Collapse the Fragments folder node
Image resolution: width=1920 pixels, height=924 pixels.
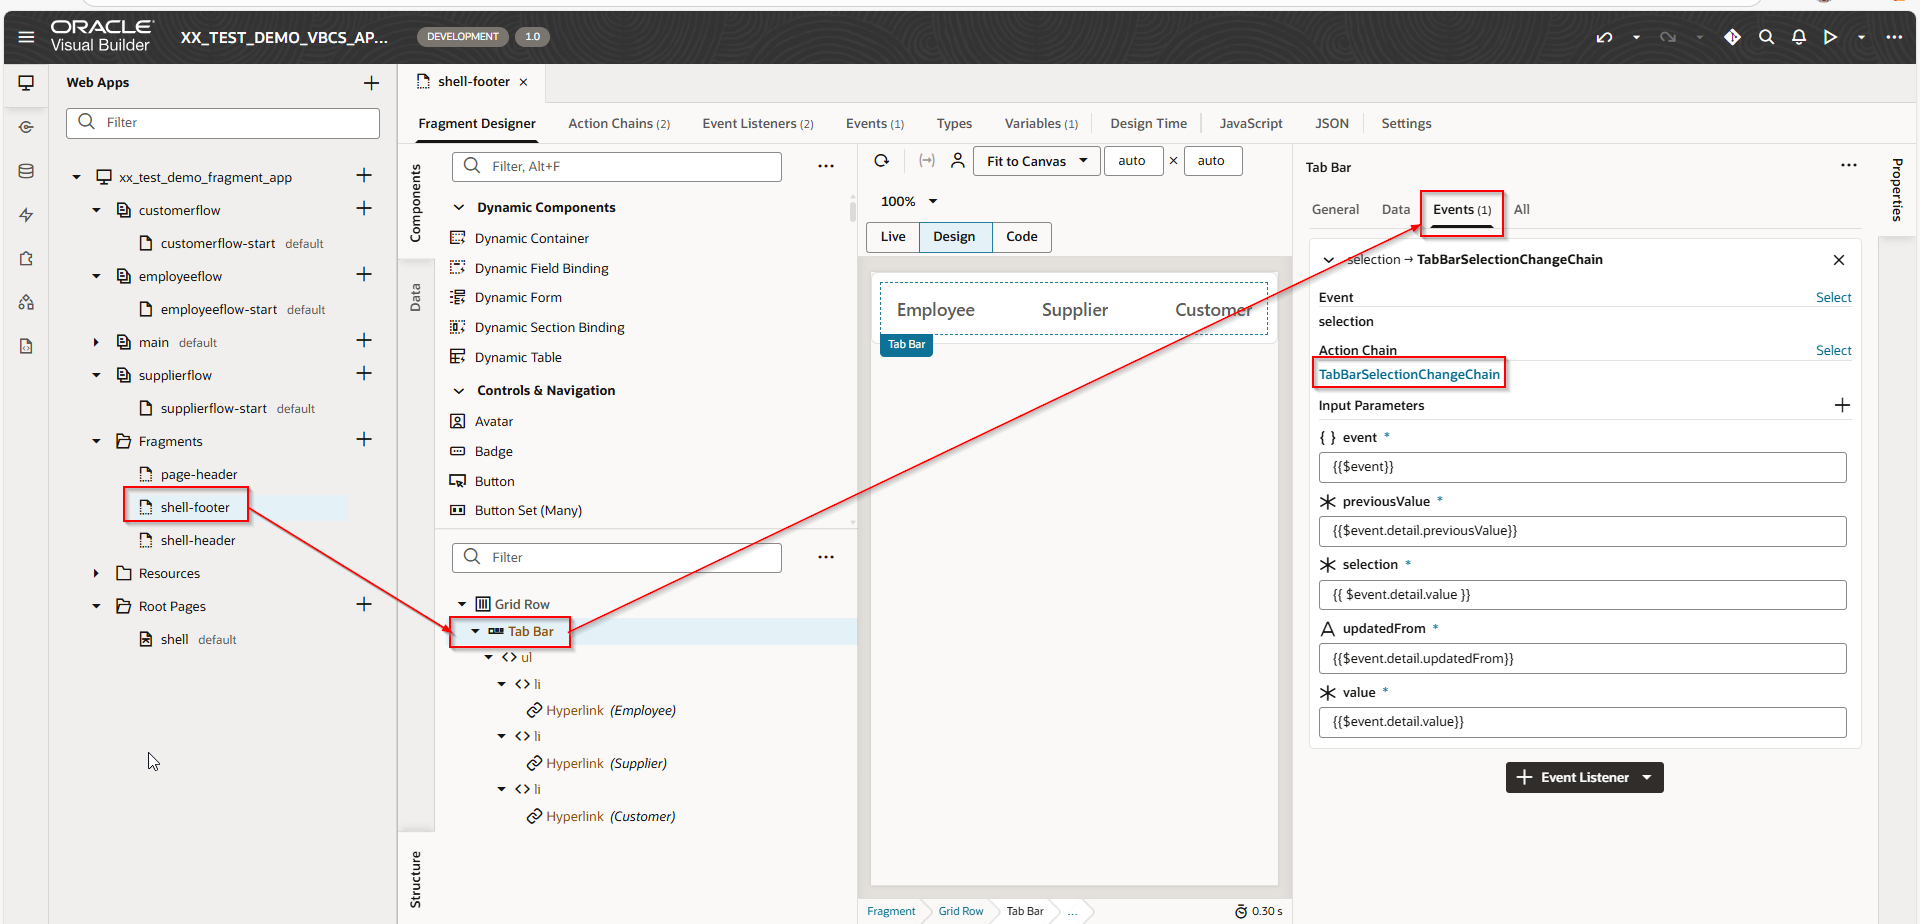coord(96,441)
